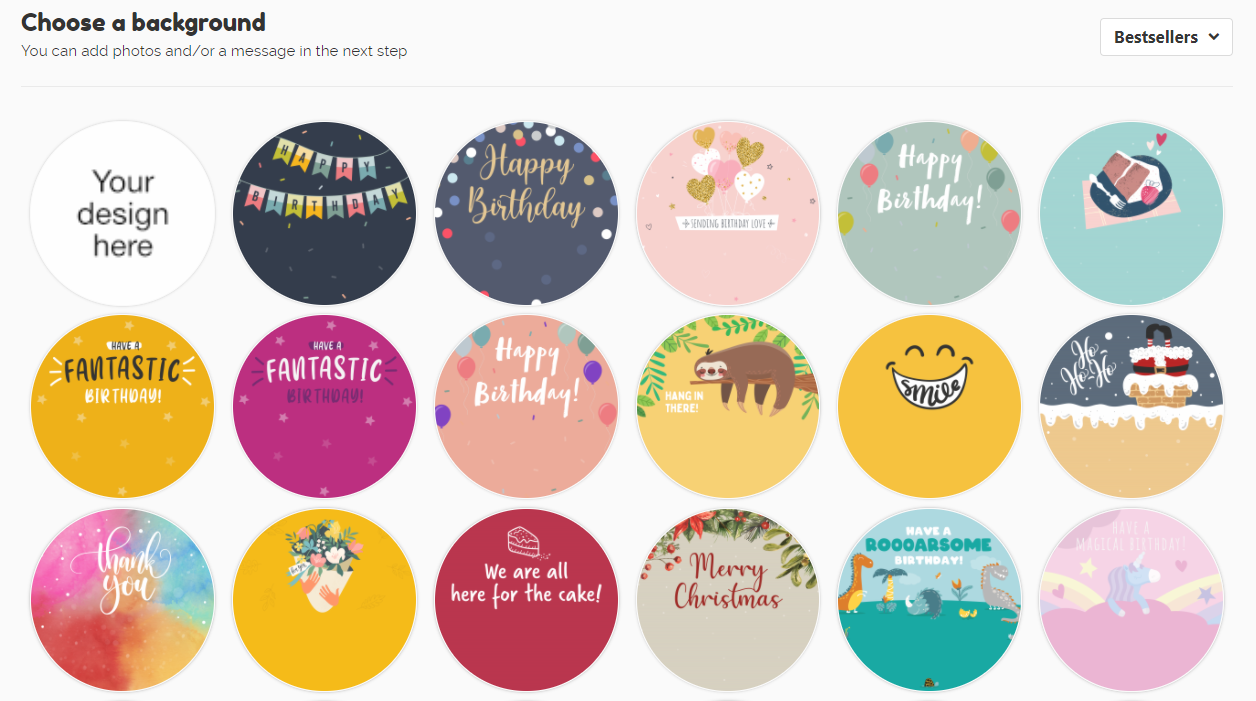The width and height of the screenshot is (1256, 701).
Task: Pick the gold script Happy Birthday dotted background
Action: tap(526, 213)
